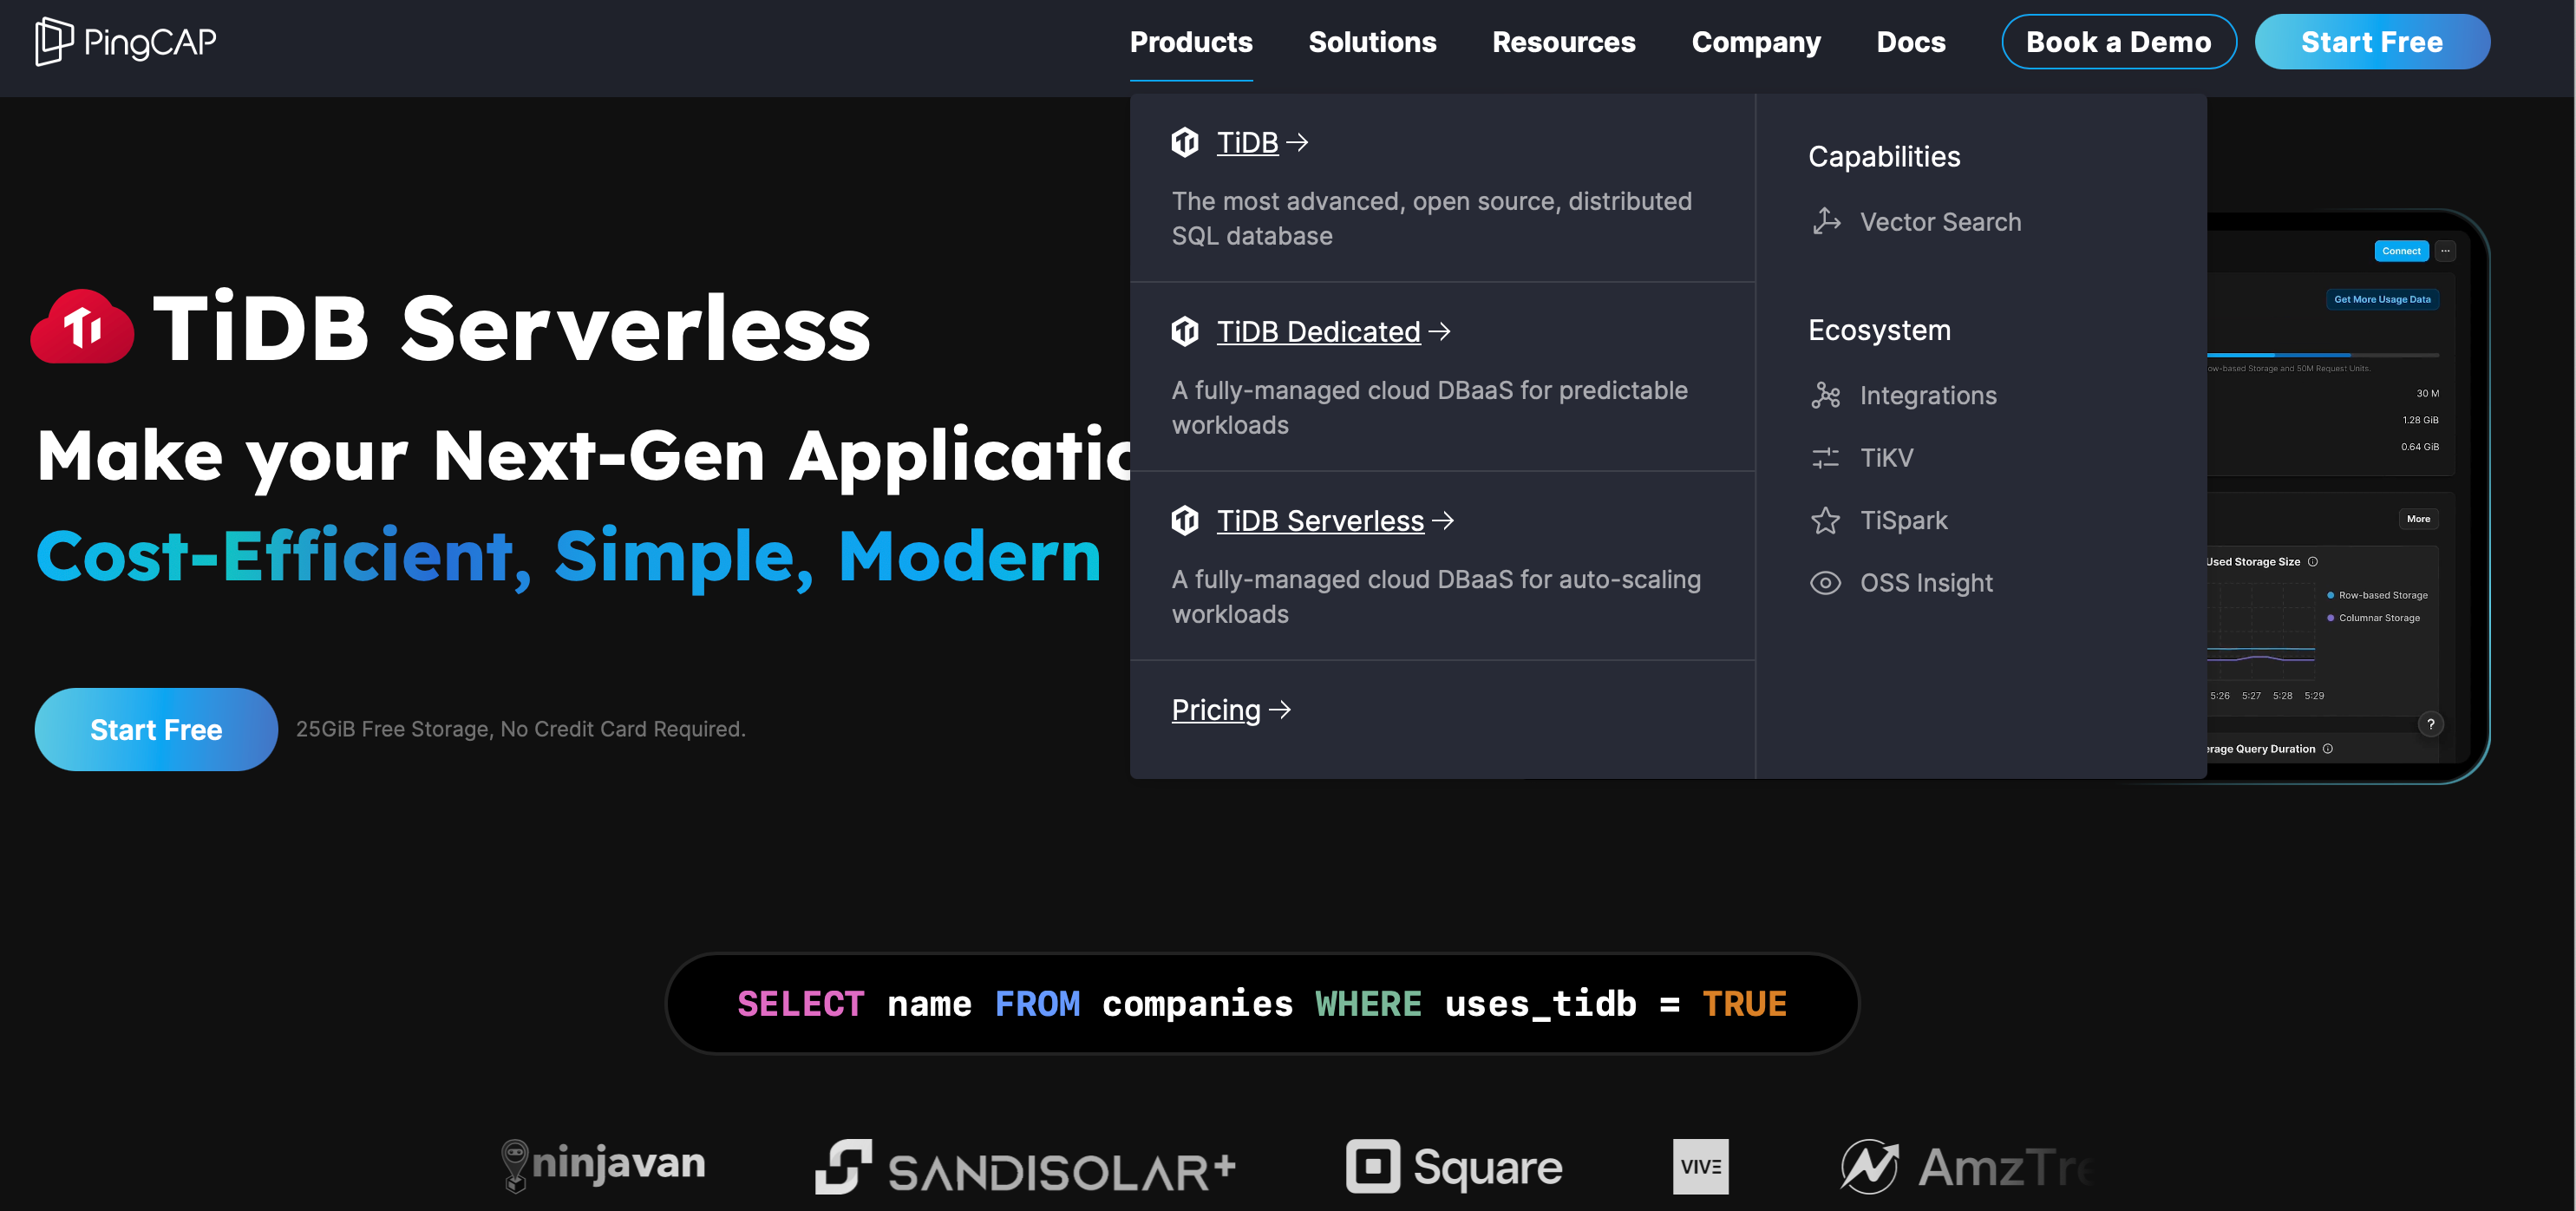Click the VIVE logo
The height and width of the screenshot is (1211, 2576).
click(x=1701, y=1167)
